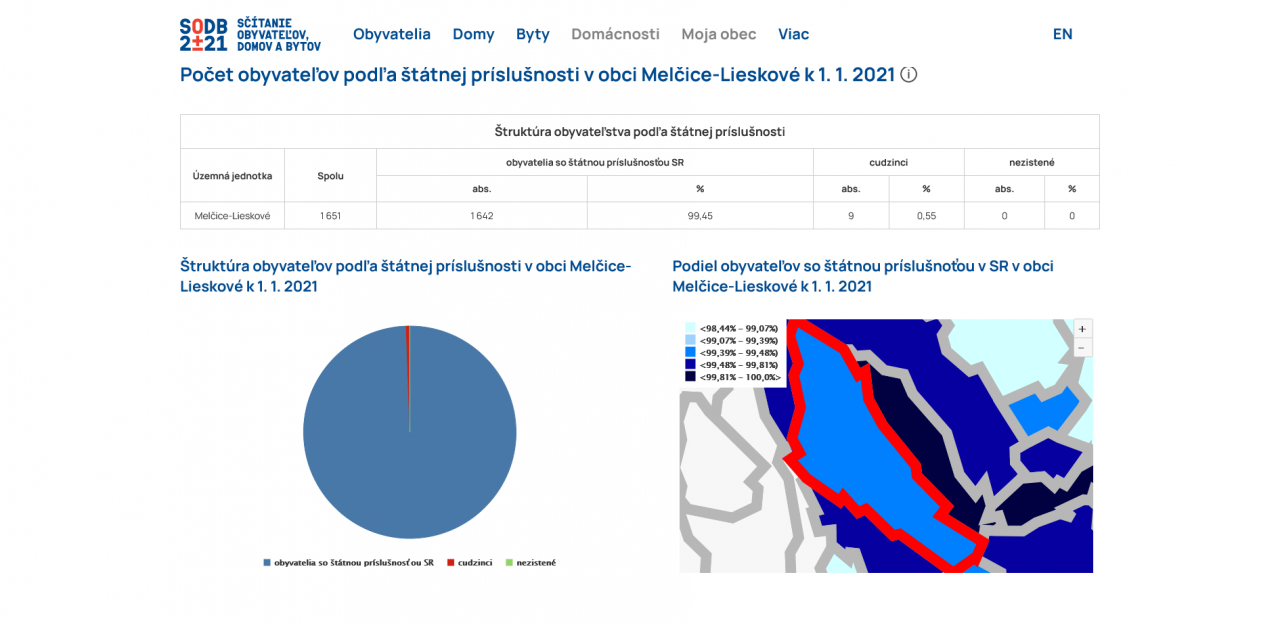Image resolution: width=1280 pixels, height=623 pixels.
Task: Open the Obyvatelia navigation menu
Action: (391, 34)
